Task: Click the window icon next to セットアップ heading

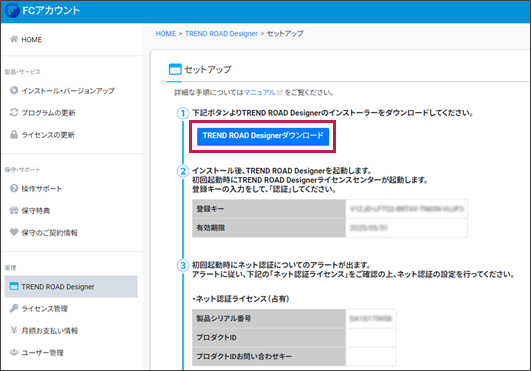Action: coord(175,69)
